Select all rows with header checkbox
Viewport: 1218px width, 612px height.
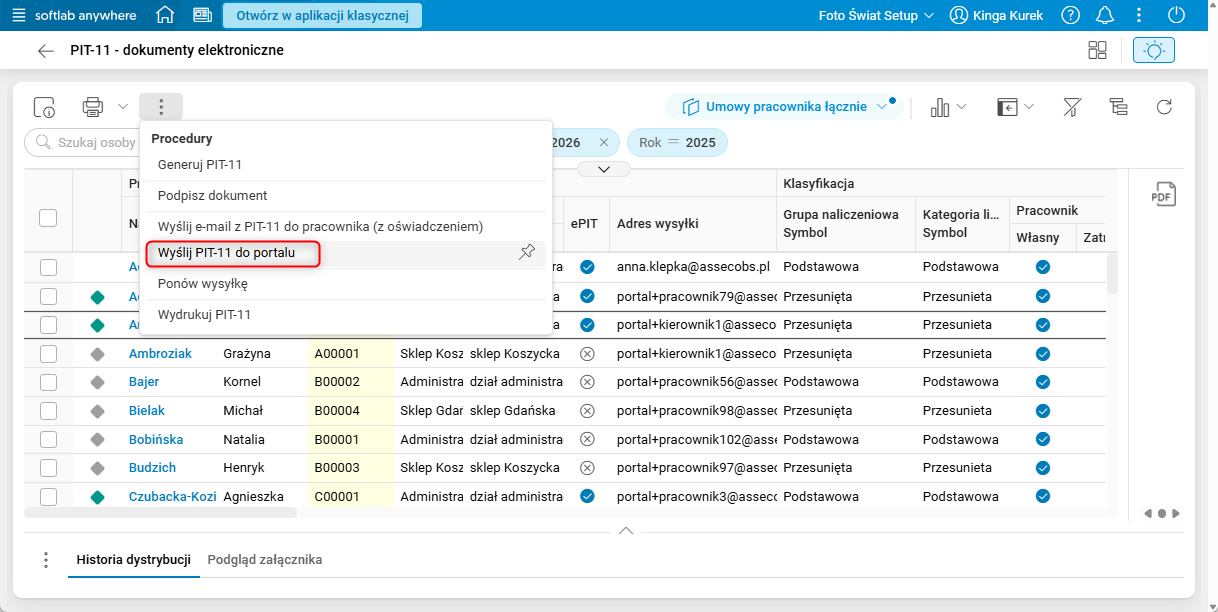(48, 217)
